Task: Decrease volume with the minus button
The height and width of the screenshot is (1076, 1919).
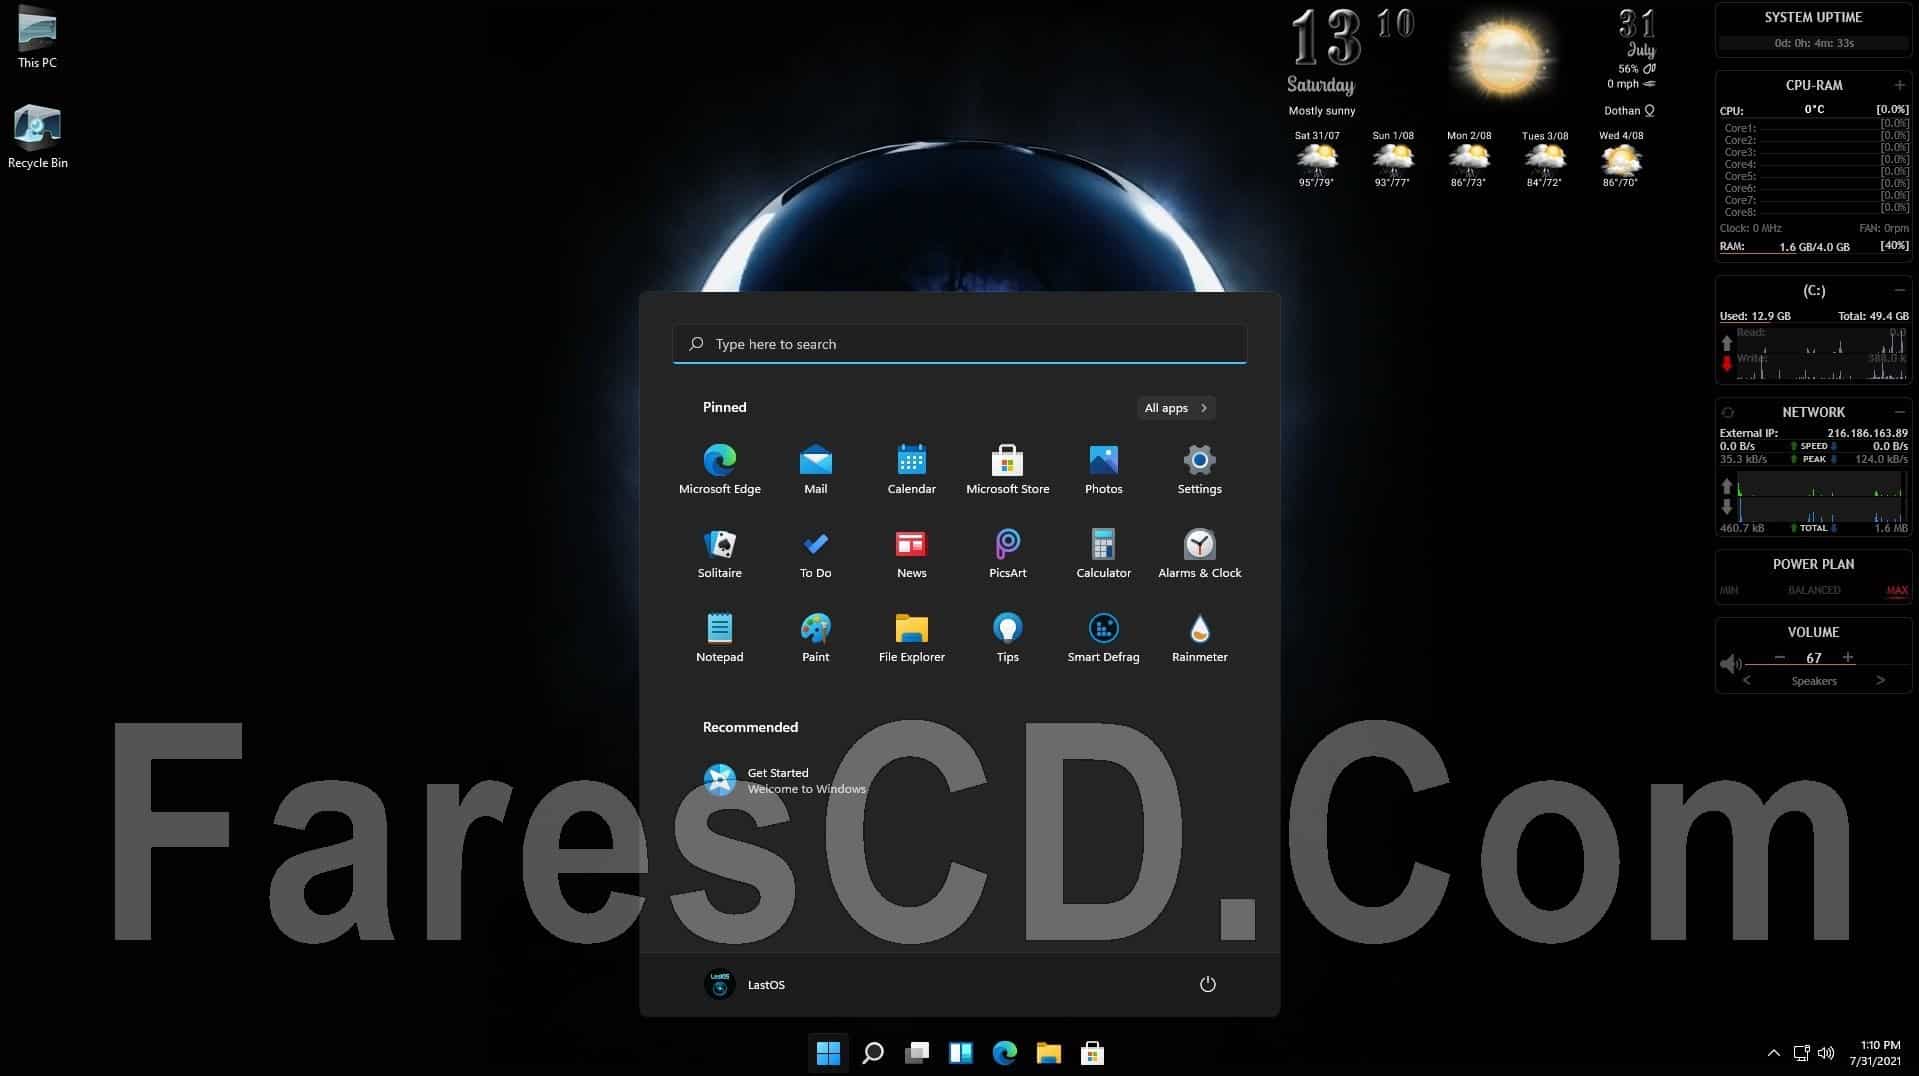Action: click(x=1780, y=657)
